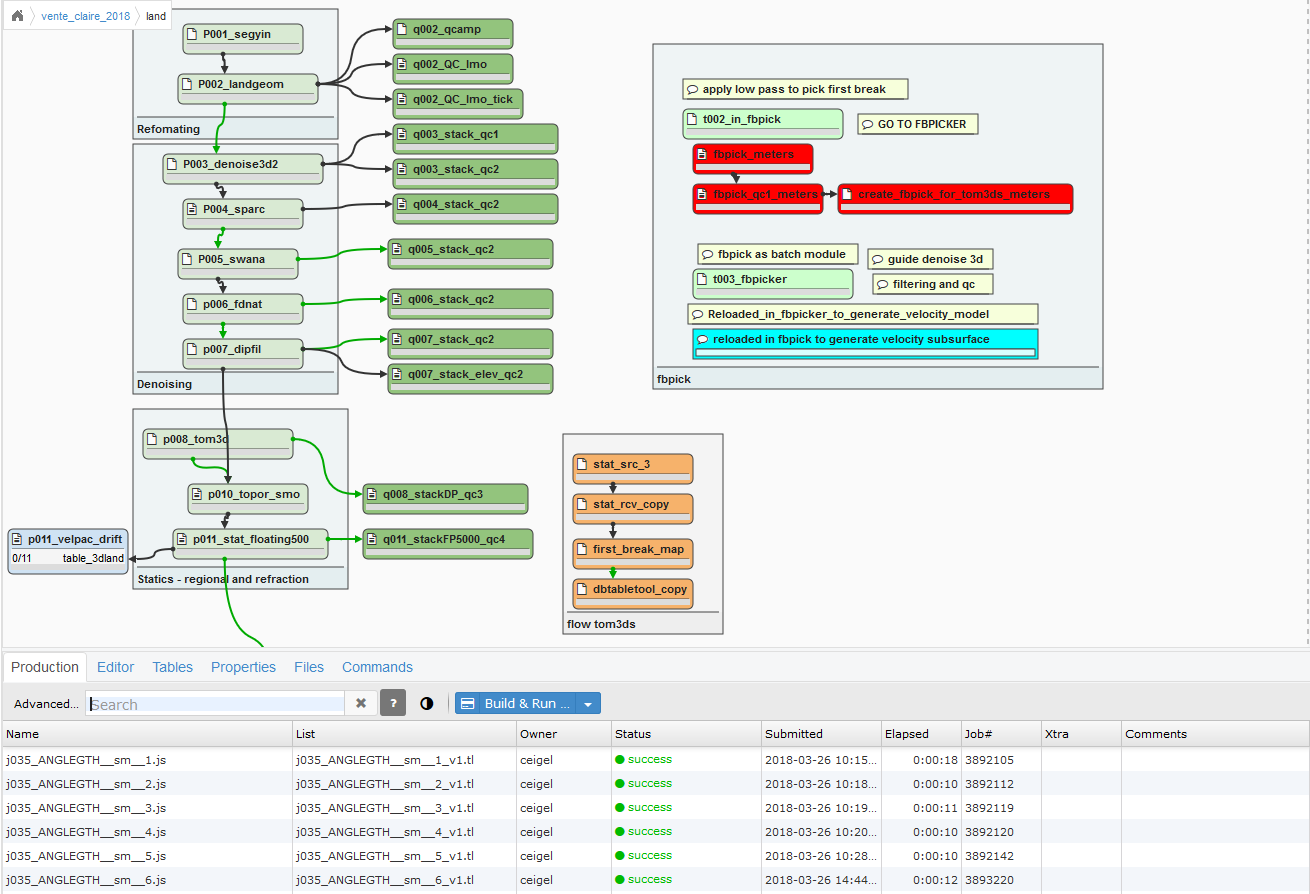
Task: Click Advanced... search options
Action: 45,704
